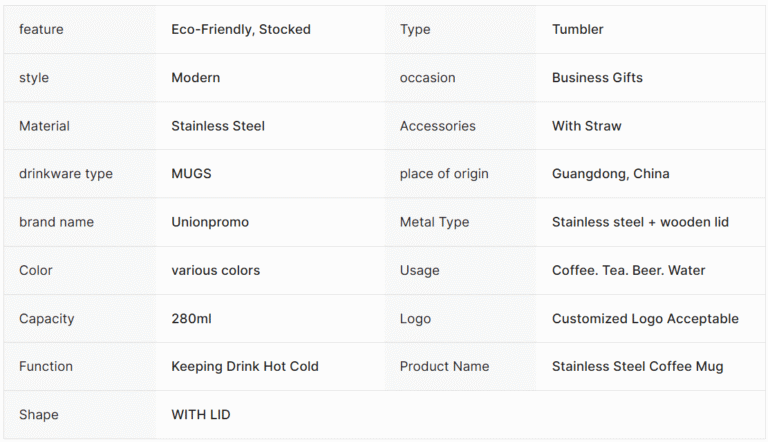Click the 'Modern' style value
The height and width of the screenshot is (442, 768).
click(196, 78)
